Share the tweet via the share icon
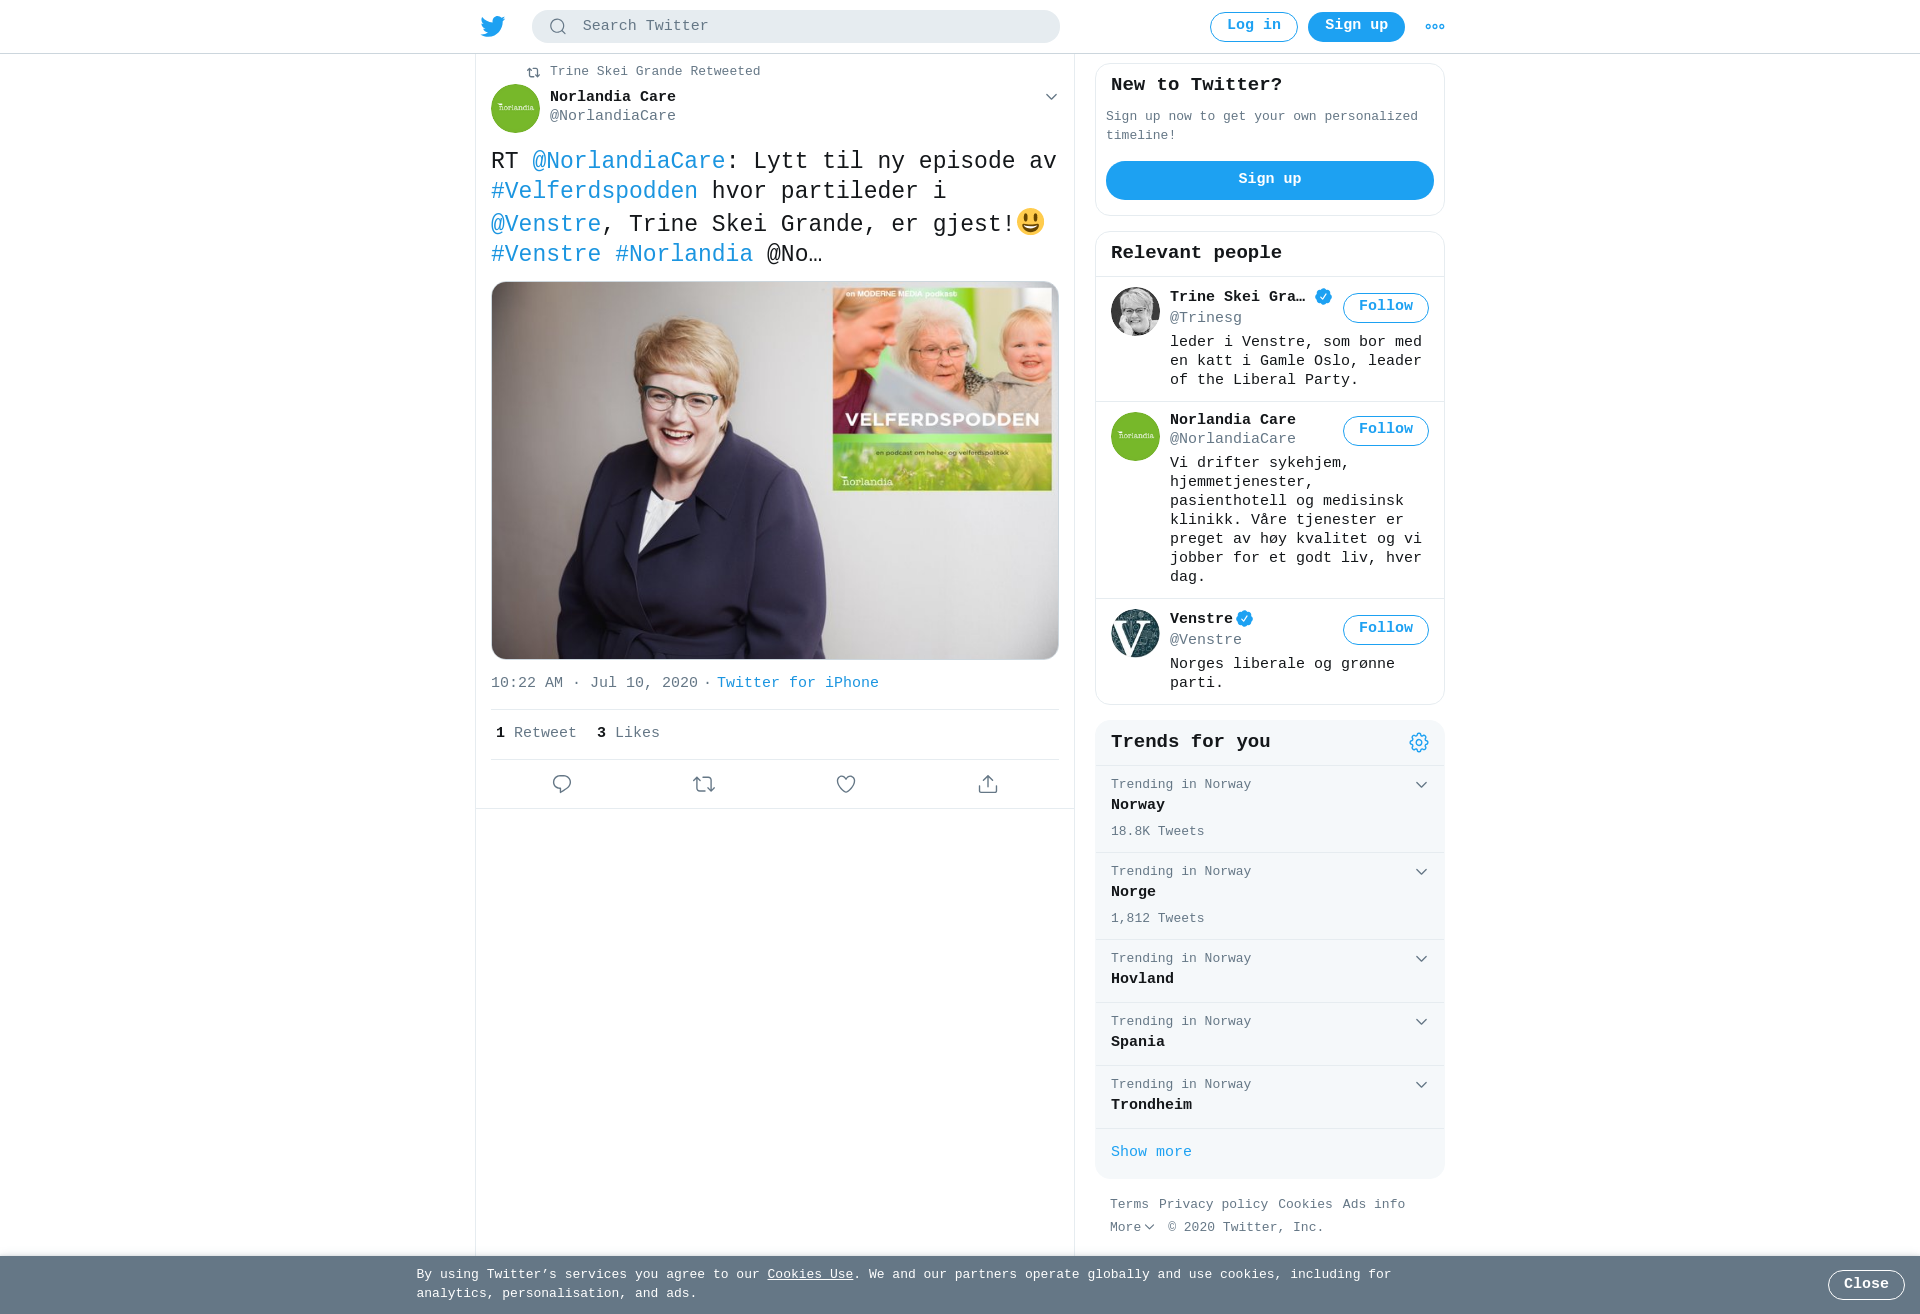1920x1314 pixels. click(988, 784)
